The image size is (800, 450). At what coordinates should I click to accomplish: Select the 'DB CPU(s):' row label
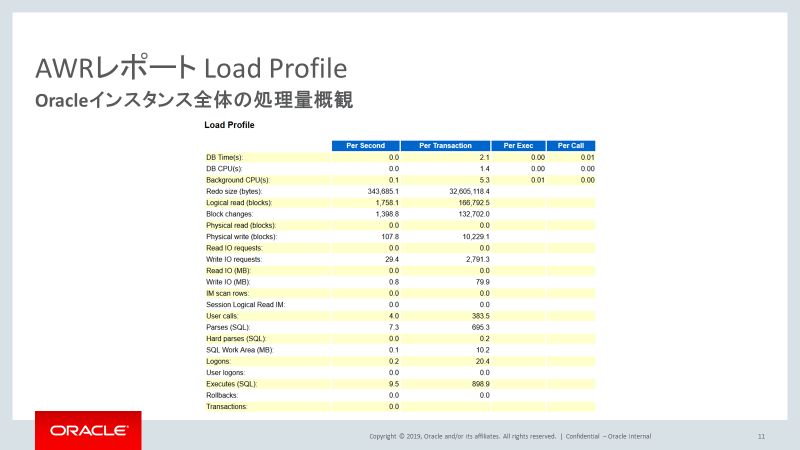click(224, 169)
